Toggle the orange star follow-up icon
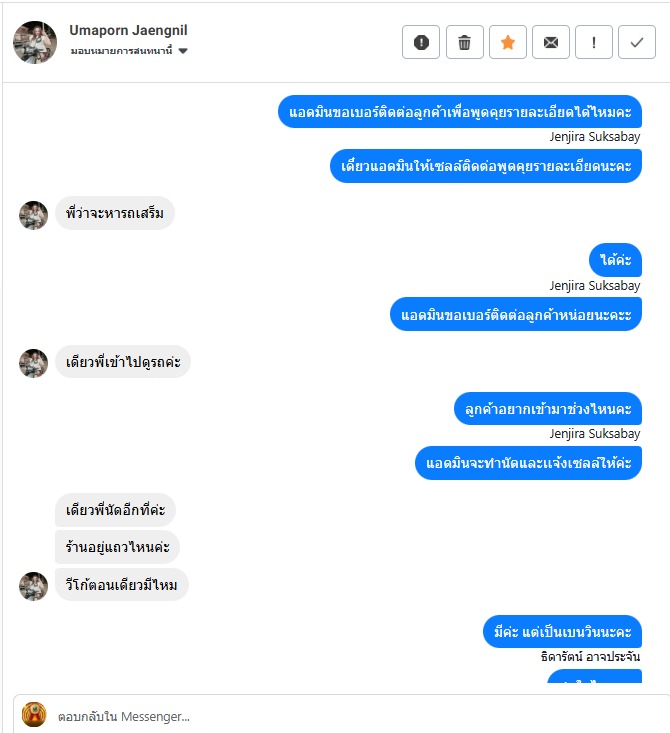Viewport: 670px width, 733px height. pos(508,42)
